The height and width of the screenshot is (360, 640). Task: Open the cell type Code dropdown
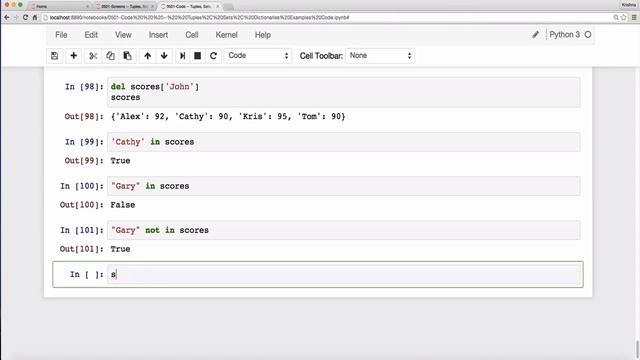pos(258,56)
